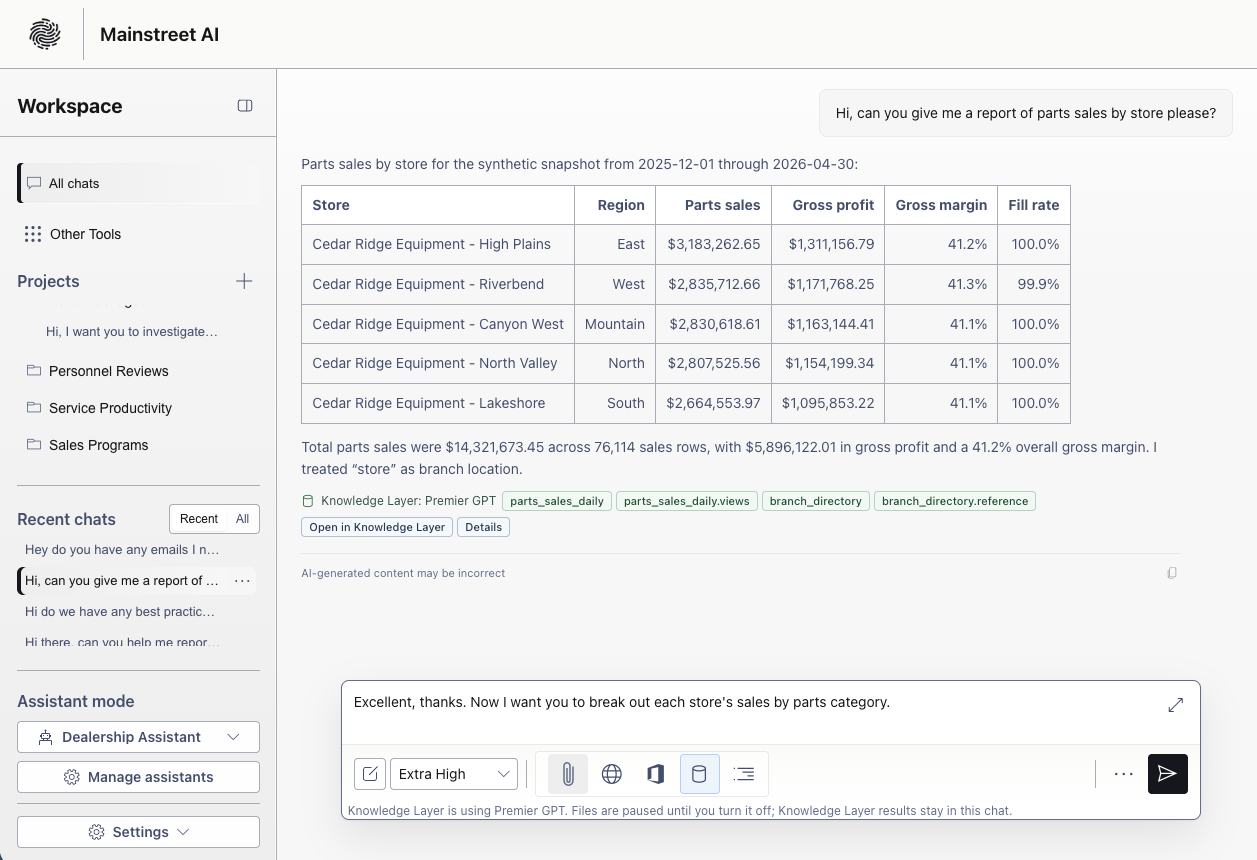Click Cedar Ridge Equipment - High Plains cell

coord(438,244)
